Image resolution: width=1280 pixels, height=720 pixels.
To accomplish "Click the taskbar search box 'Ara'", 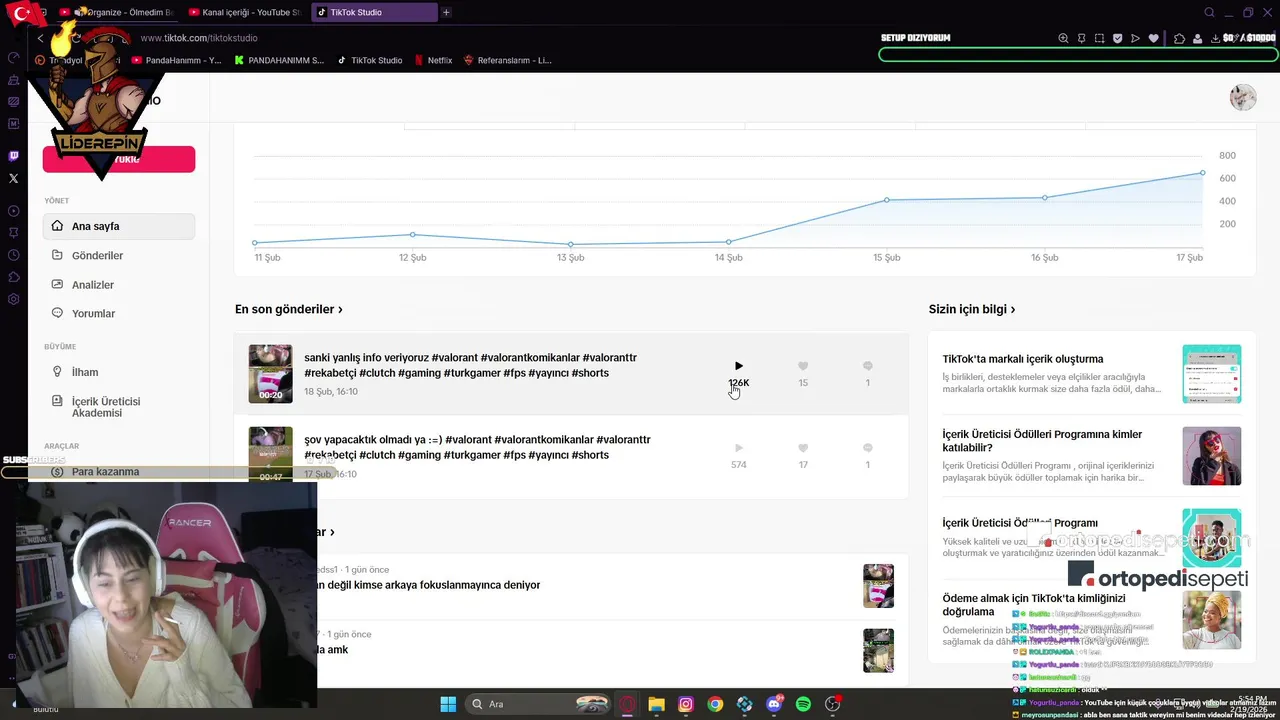I will 540,704.
